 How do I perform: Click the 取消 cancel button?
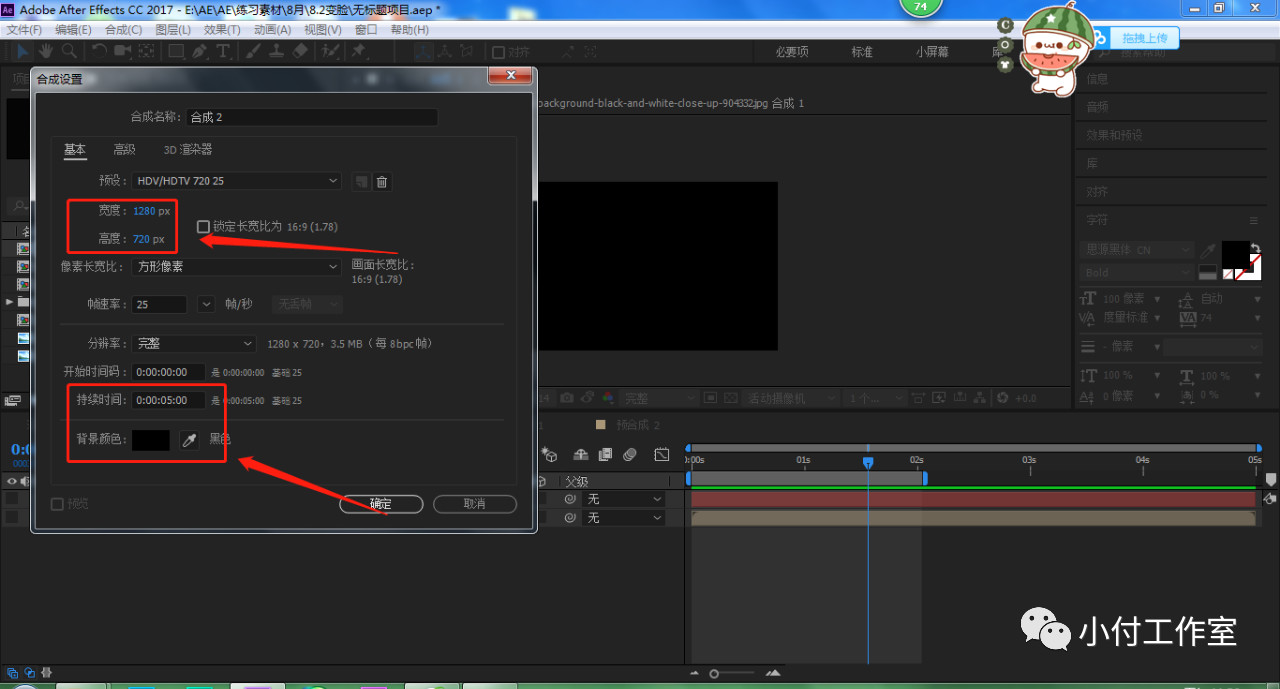pyautogui.click(x=474, y=504)
